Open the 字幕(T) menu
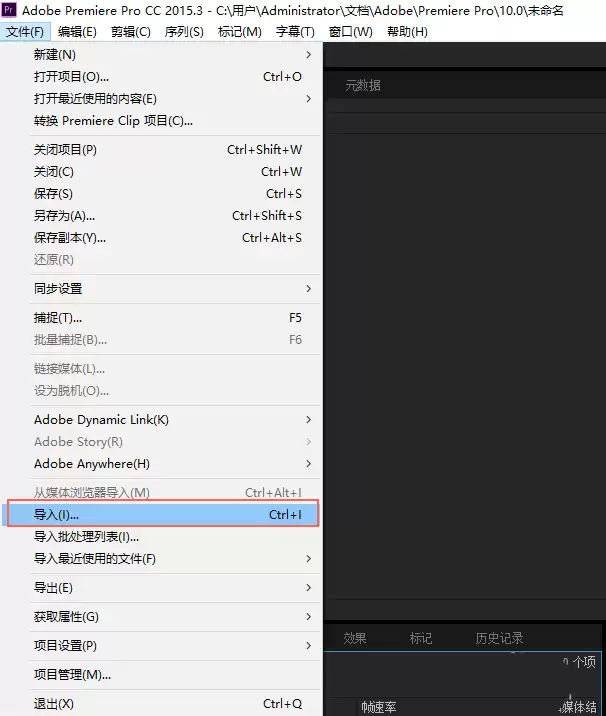Viewport: 606px width, 716px height. (295, 32)
